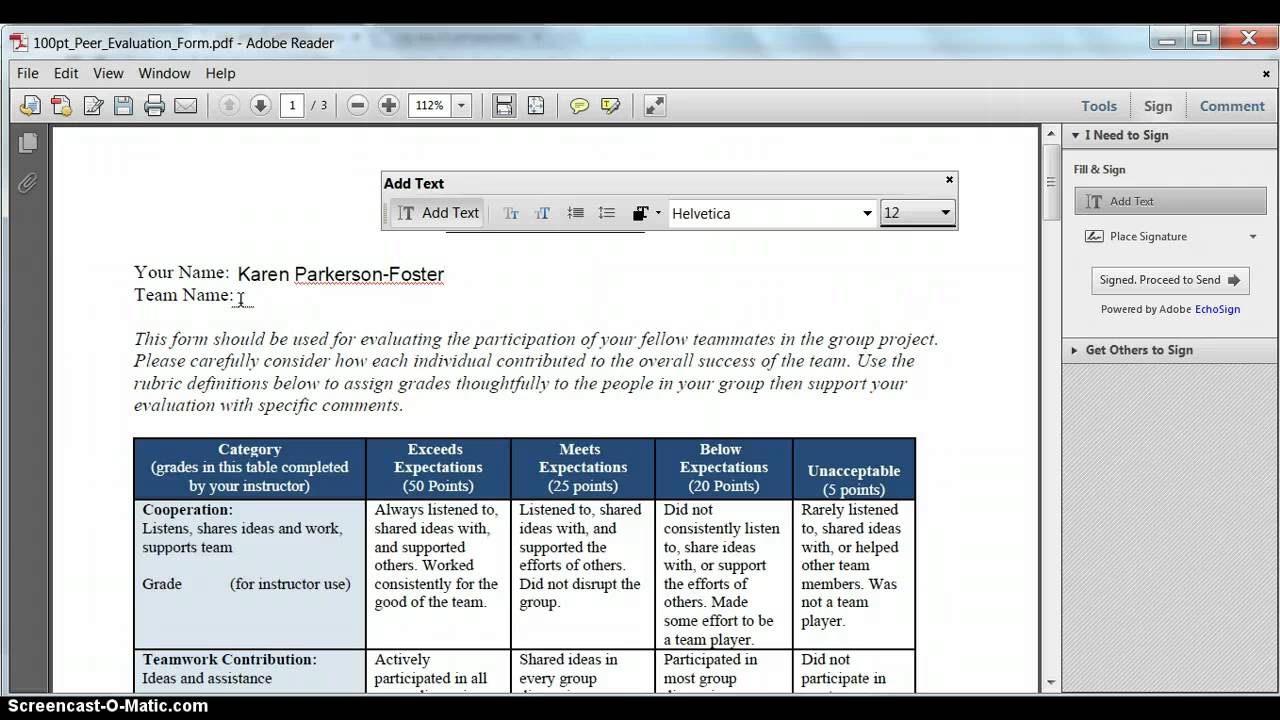Open the Tools pane tab
The image size is (1280, 720).
(x=1099, y=106)
